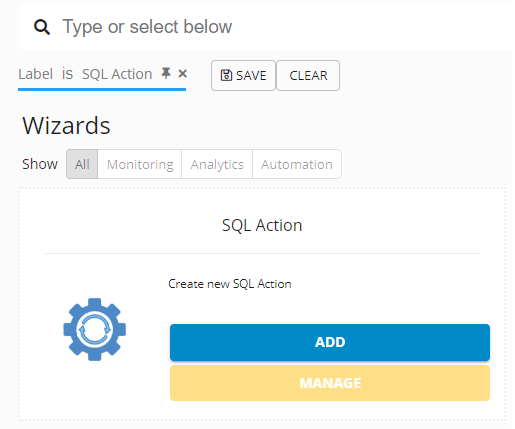
Task: Open Manage for SQL Action wizard
Action: (x=330, y=383)
